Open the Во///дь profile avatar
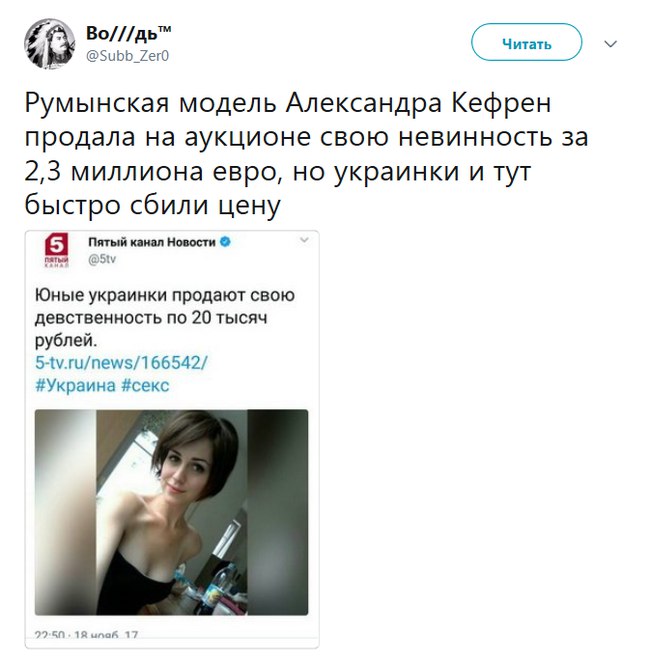650x661 pixels. point(49,43)
